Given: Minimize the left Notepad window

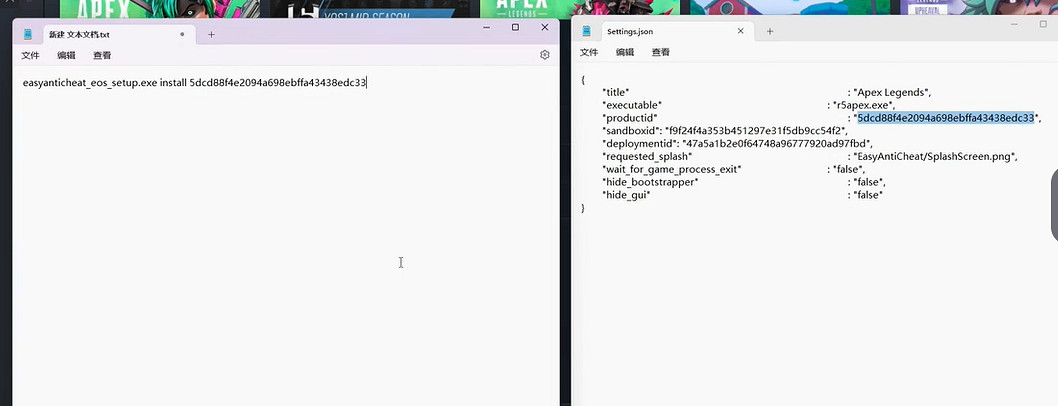Looking at the screenshot, I should (x=486, y=28).
